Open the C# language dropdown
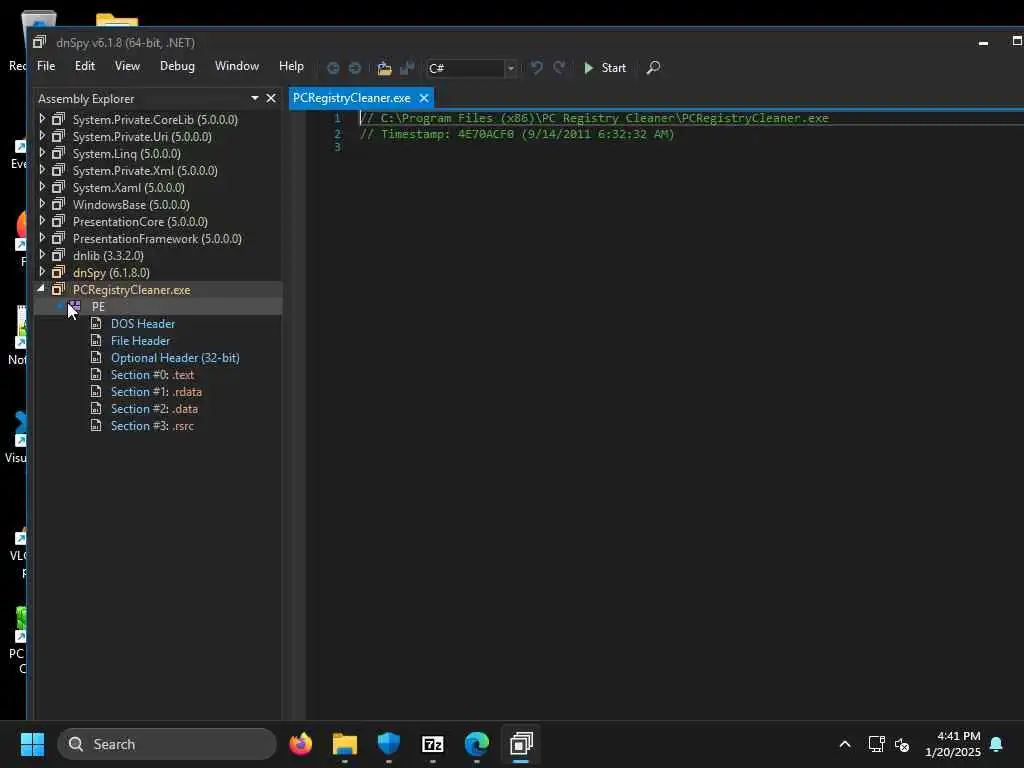 pos(511,68)
